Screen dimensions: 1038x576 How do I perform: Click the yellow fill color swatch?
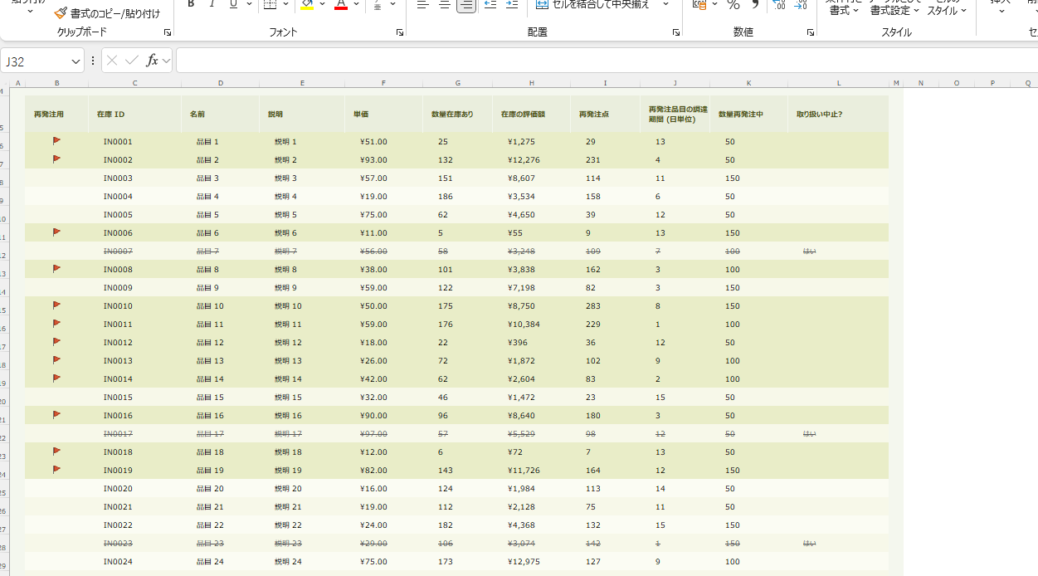click(306, 8)
